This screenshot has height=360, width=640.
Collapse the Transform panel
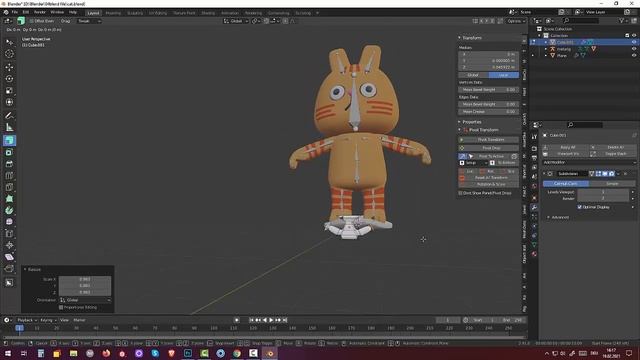tap(460, 38)
